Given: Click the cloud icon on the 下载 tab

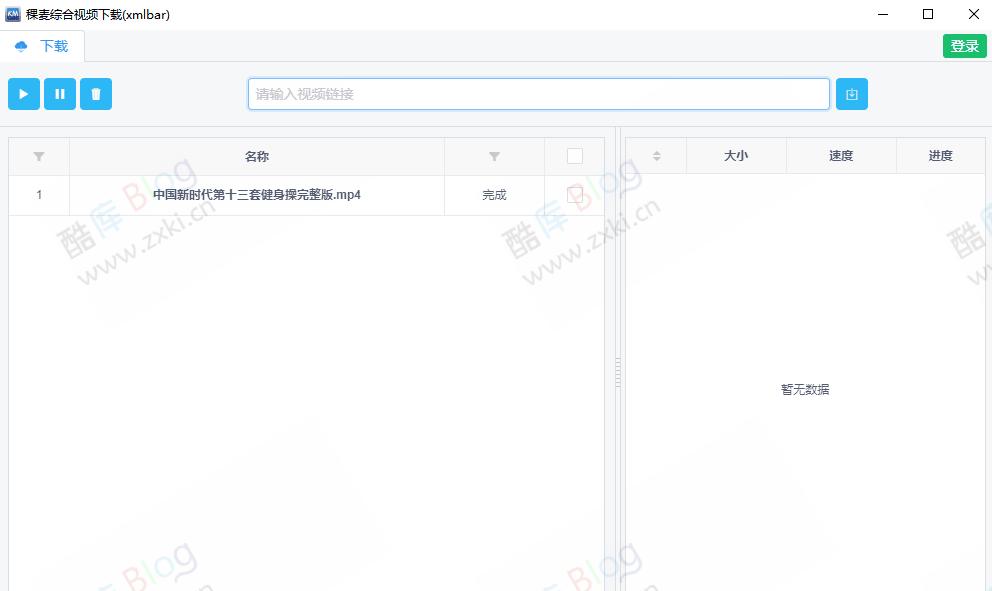Looking at the screenshot, I should click(x=20, y=46).
